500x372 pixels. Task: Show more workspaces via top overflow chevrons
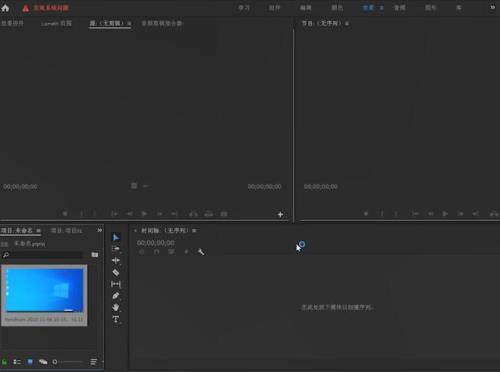pos(493,7)
